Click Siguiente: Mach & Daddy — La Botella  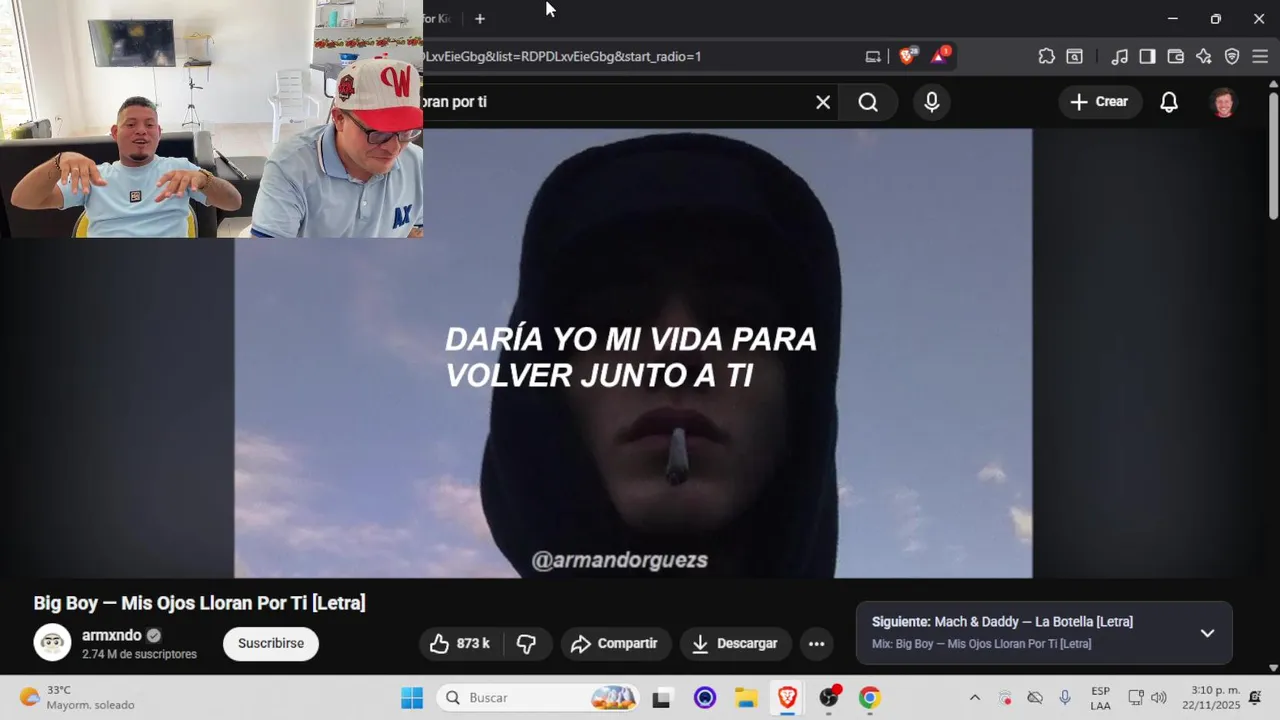pos(1002,622)
